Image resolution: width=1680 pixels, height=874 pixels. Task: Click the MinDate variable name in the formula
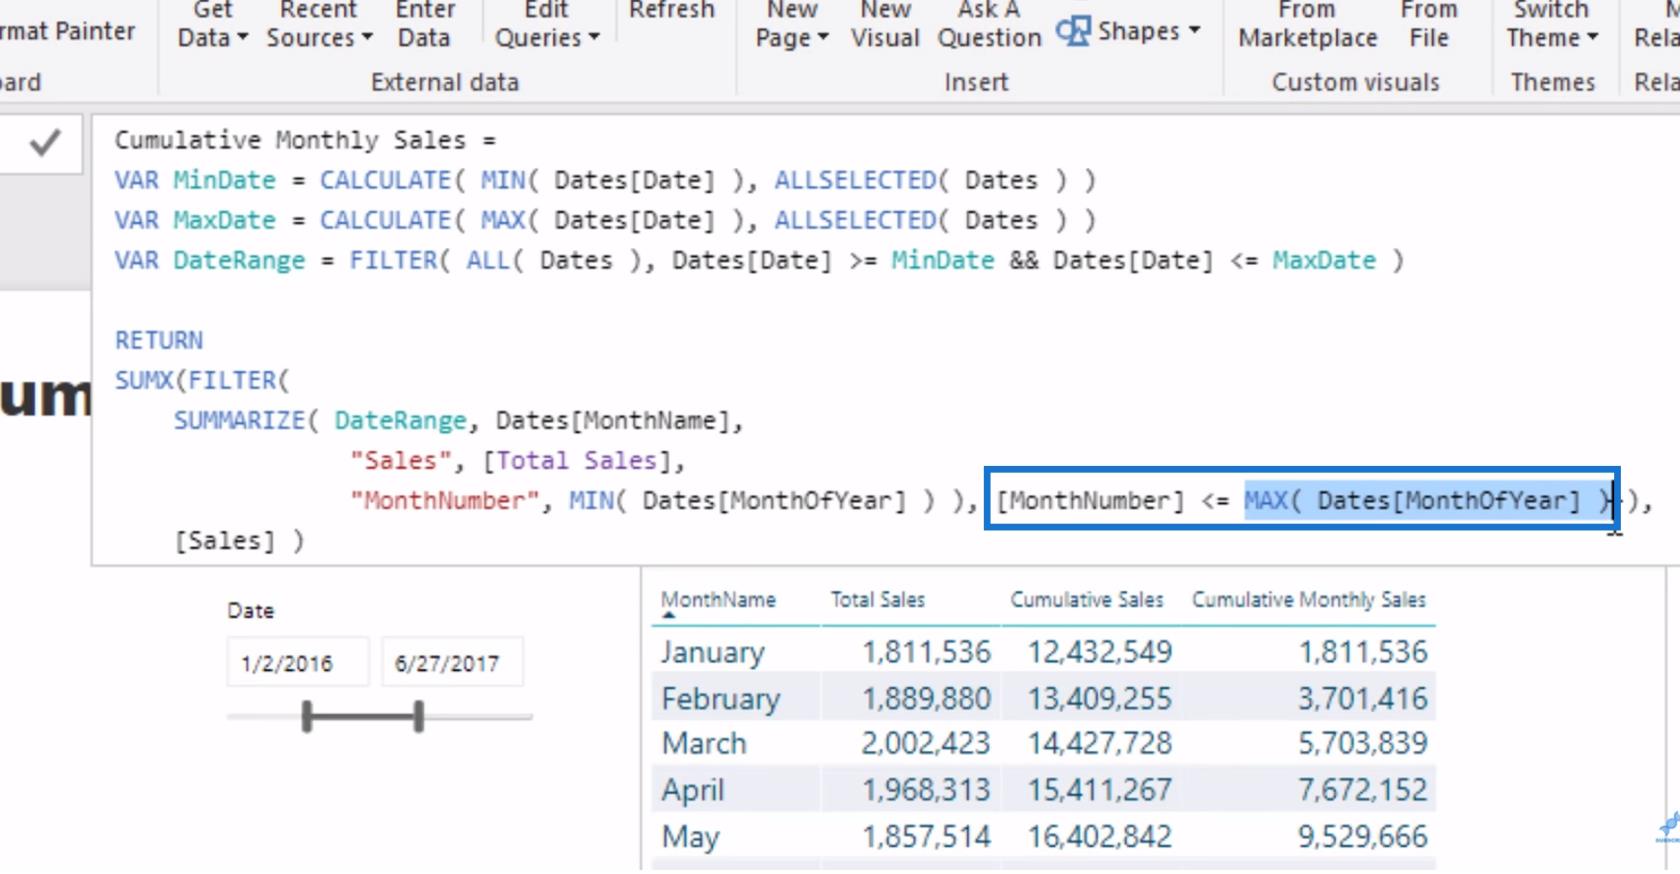point(224,180)
